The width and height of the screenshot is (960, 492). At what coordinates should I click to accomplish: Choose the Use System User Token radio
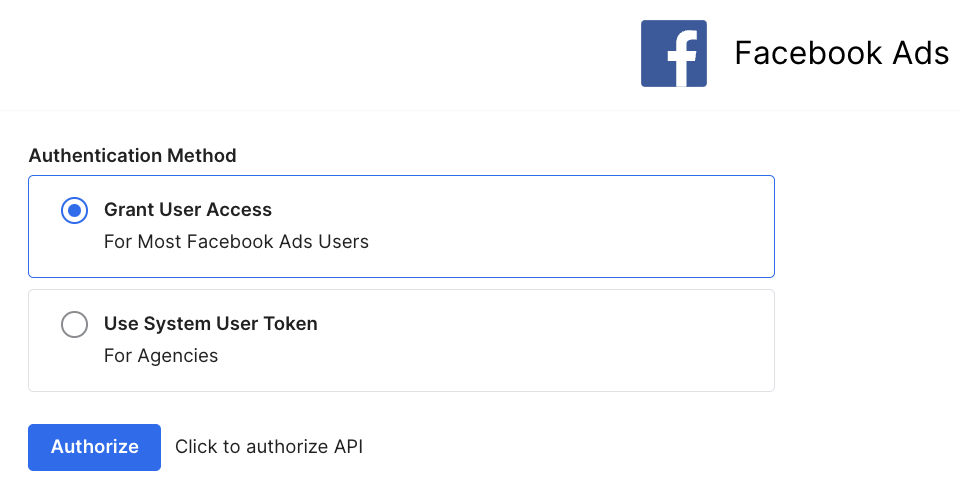pyautogui.click(x=75, y=325)
